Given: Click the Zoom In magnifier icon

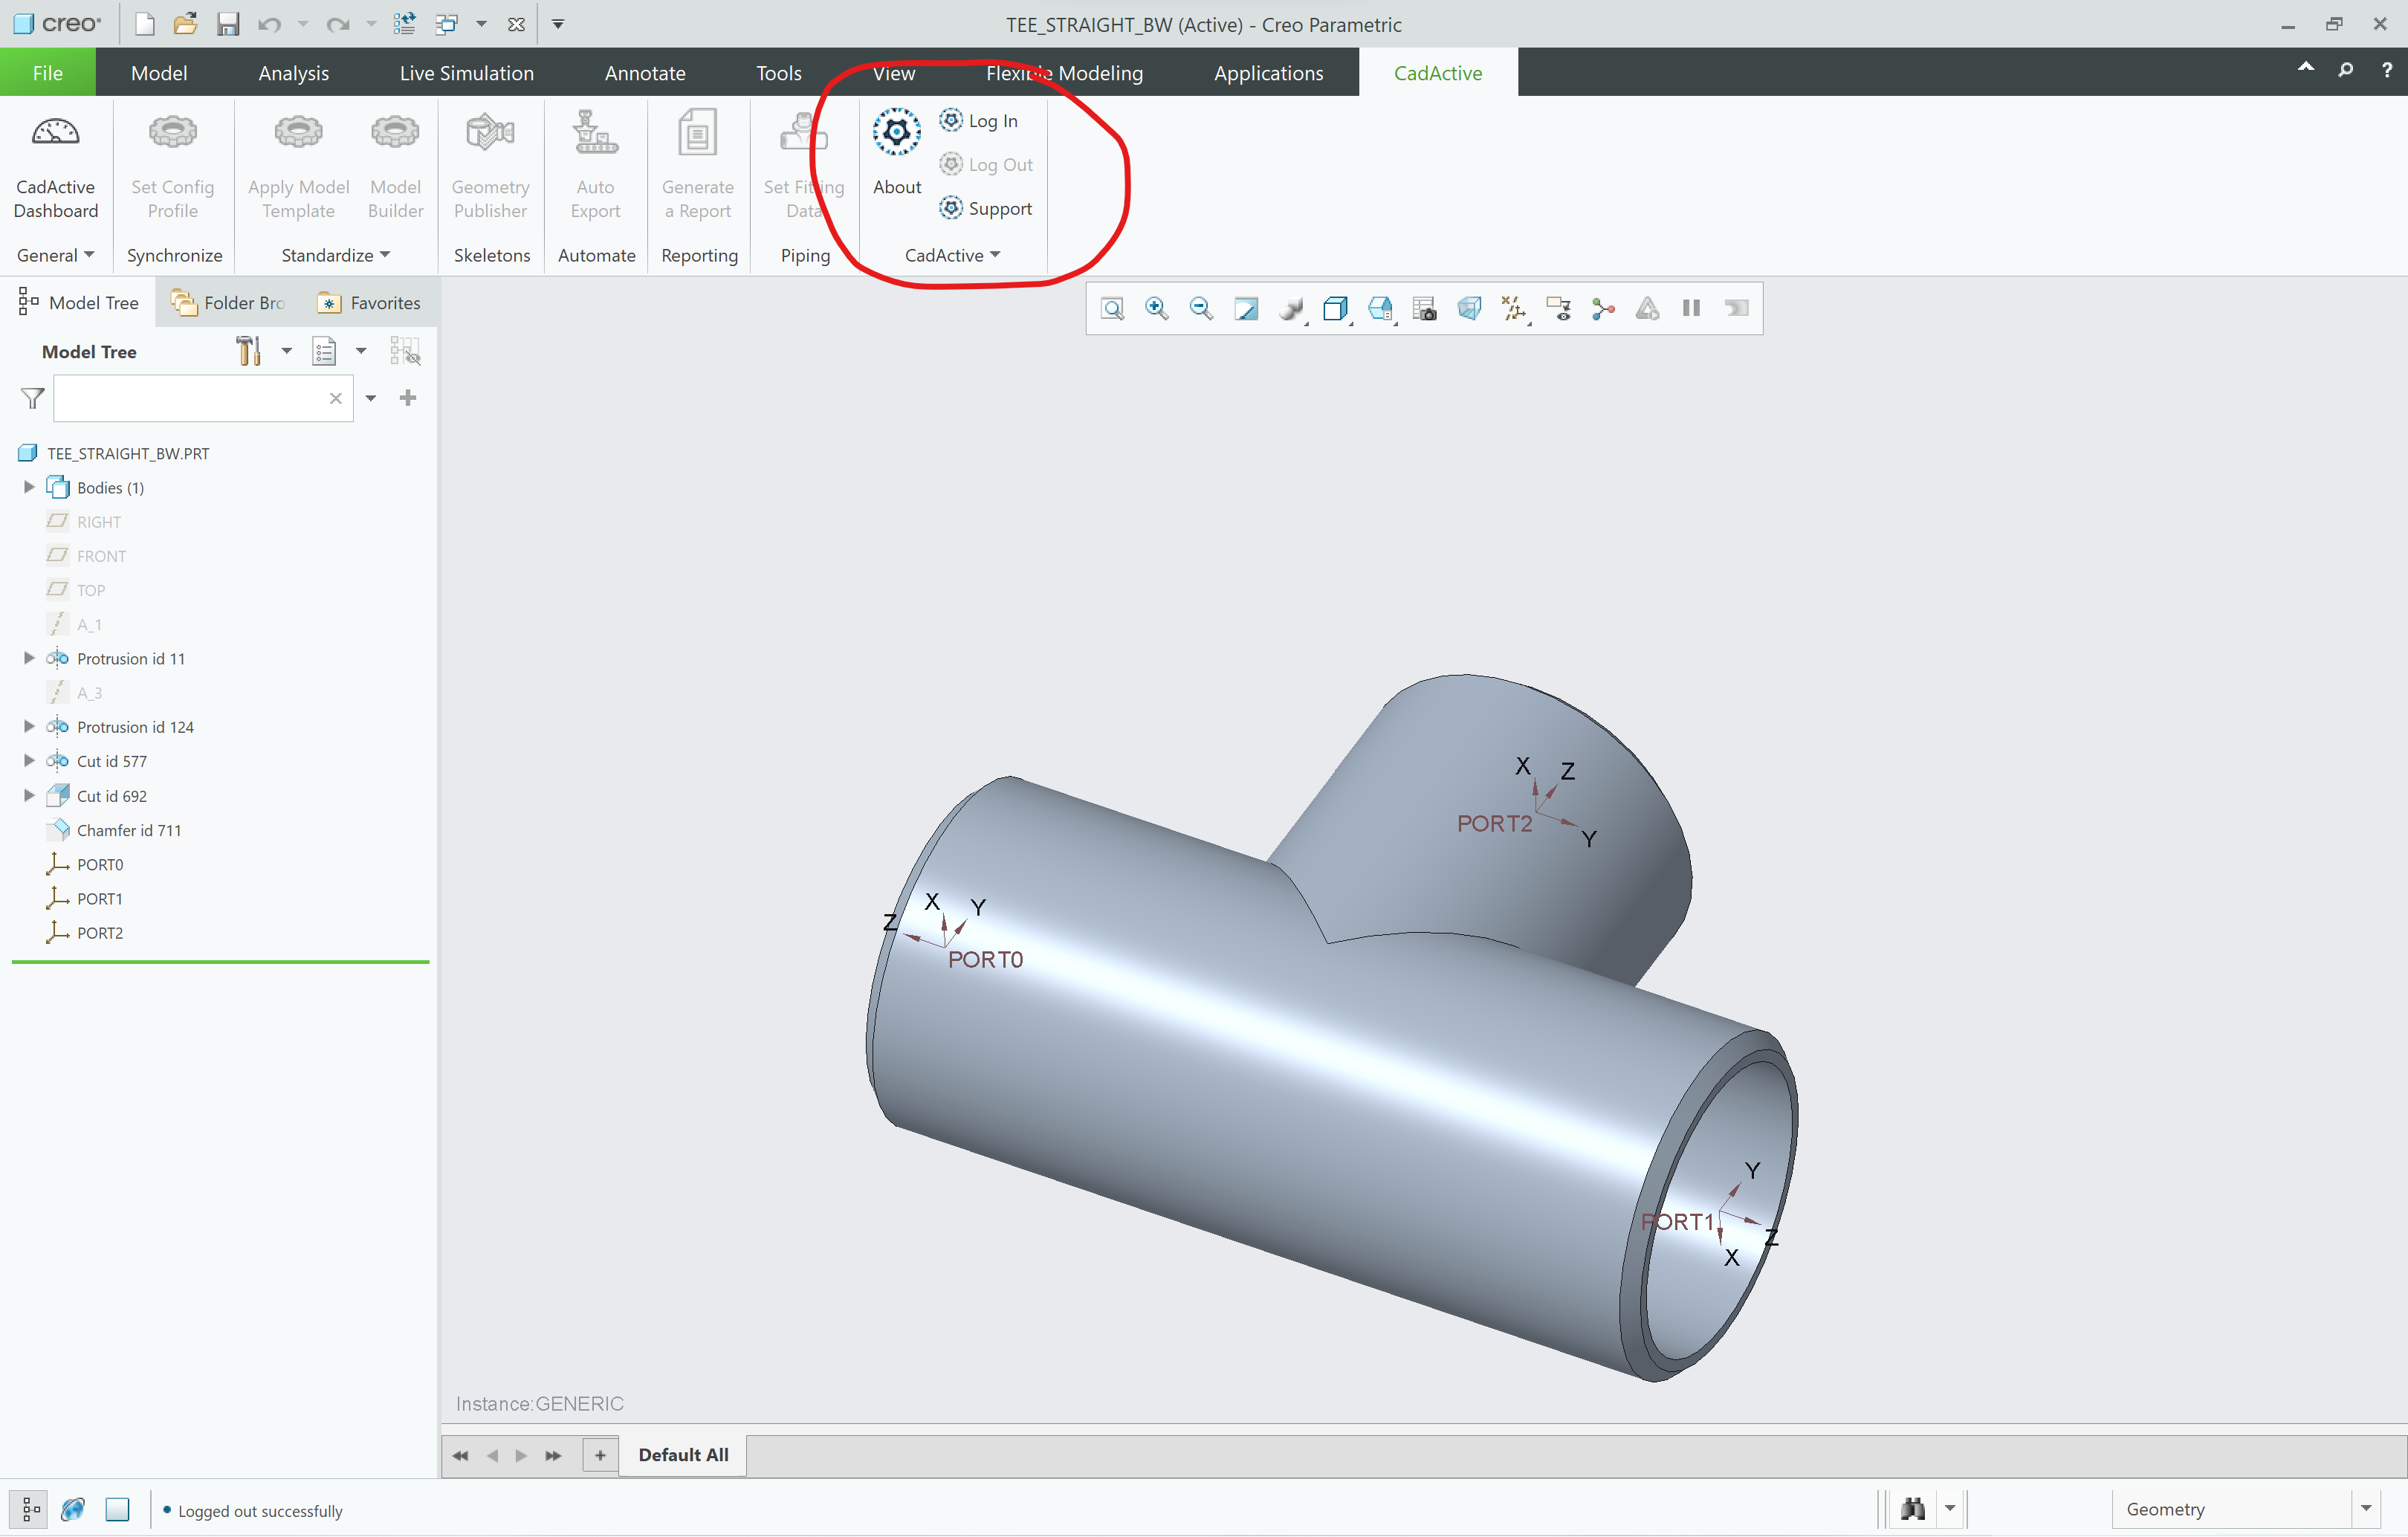Looking at the screenshot, I should [1156, 309].
